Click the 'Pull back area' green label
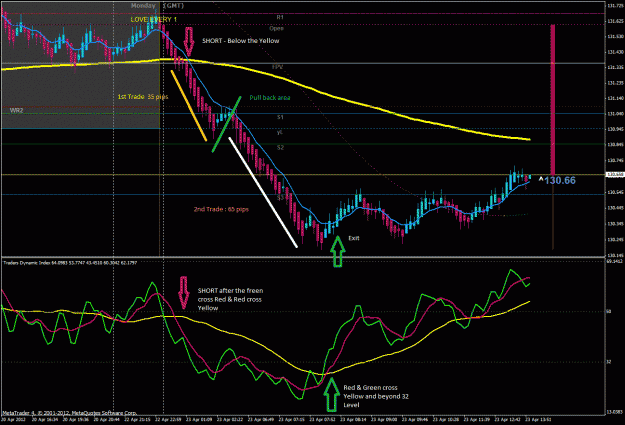 point(270,98)
